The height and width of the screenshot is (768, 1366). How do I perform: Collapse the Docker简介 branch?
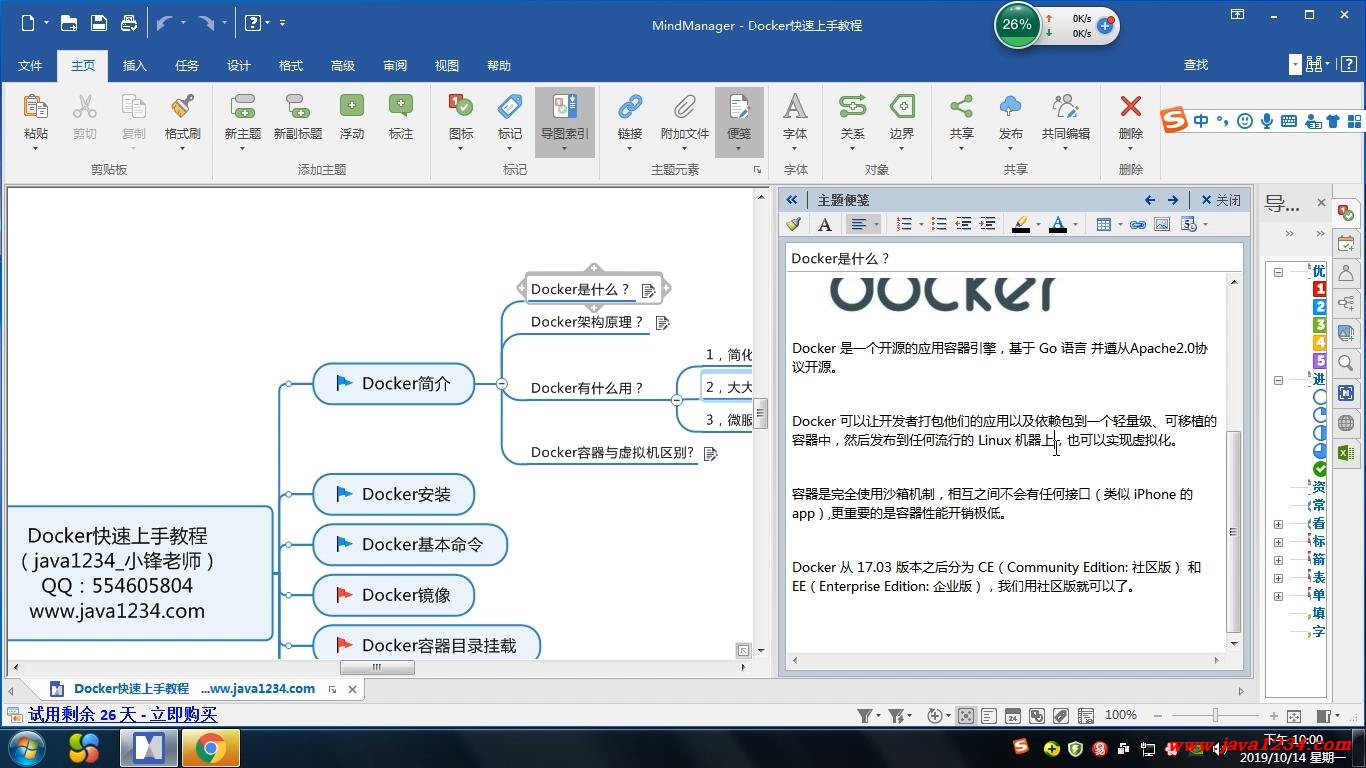pos(502,383)
